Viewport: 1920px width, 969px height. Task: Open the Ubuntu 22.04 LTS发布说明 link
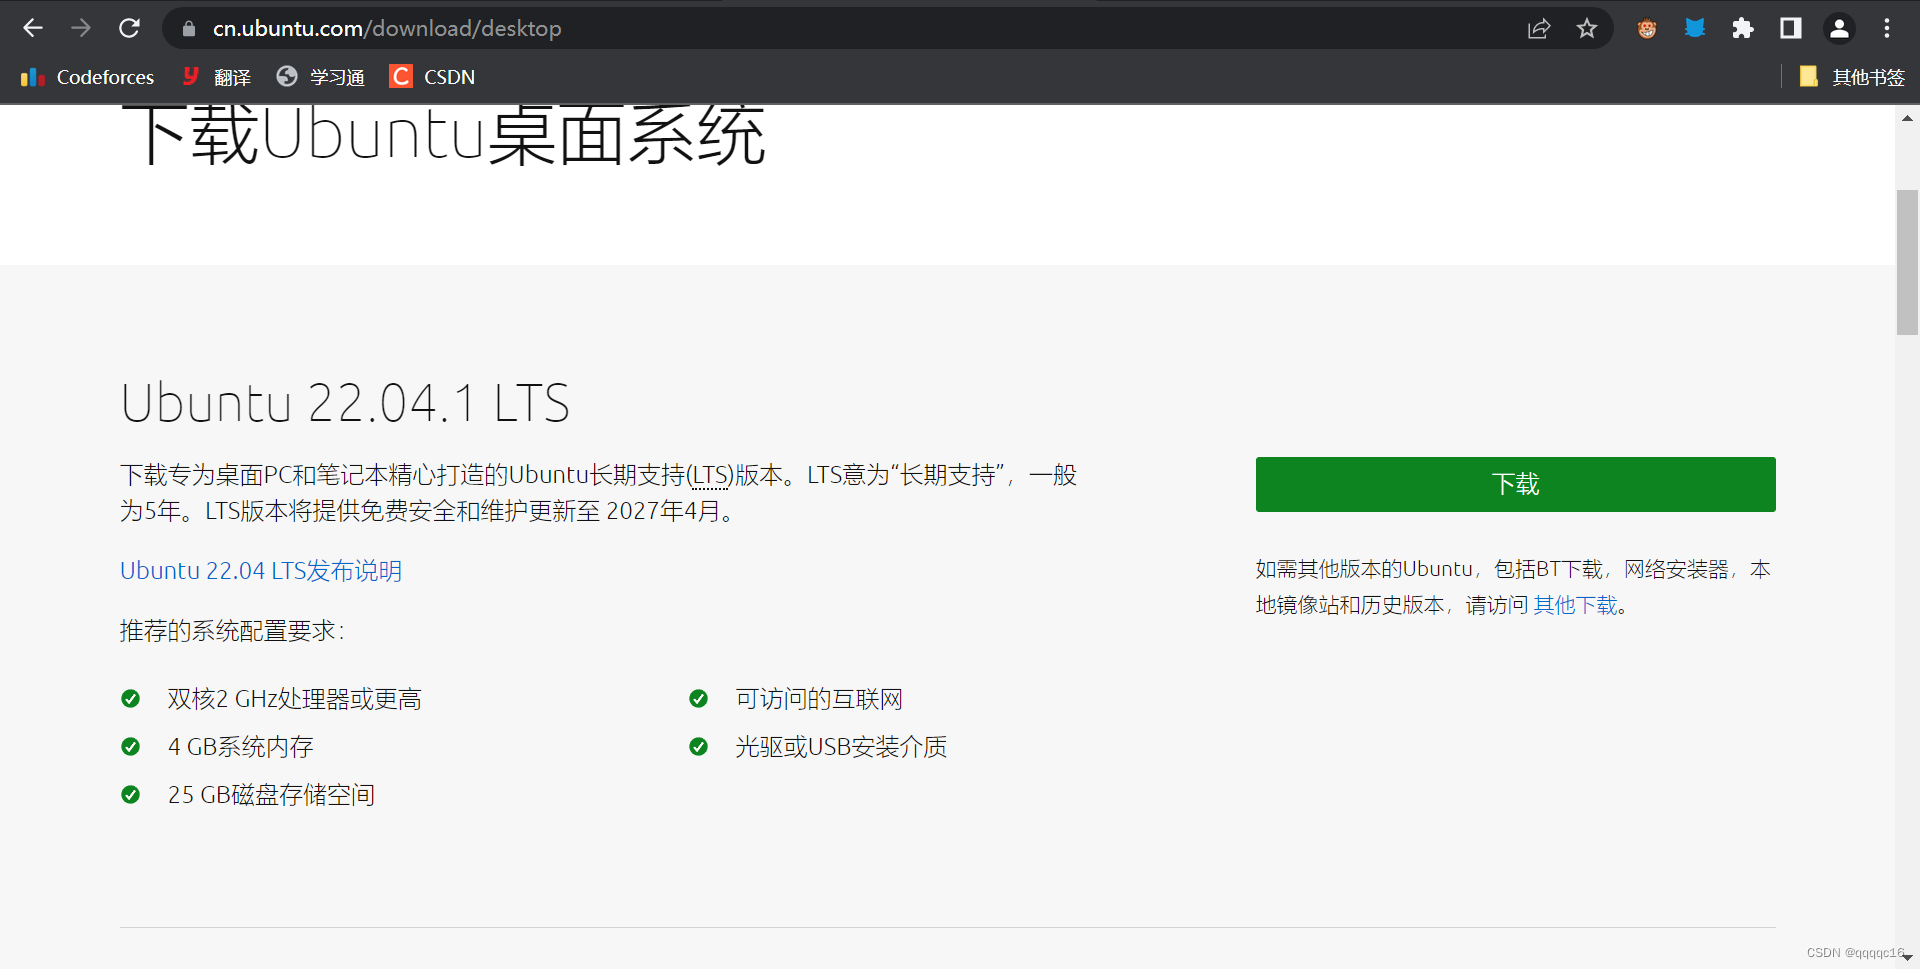pyautogui.click(x=260, y=570)
